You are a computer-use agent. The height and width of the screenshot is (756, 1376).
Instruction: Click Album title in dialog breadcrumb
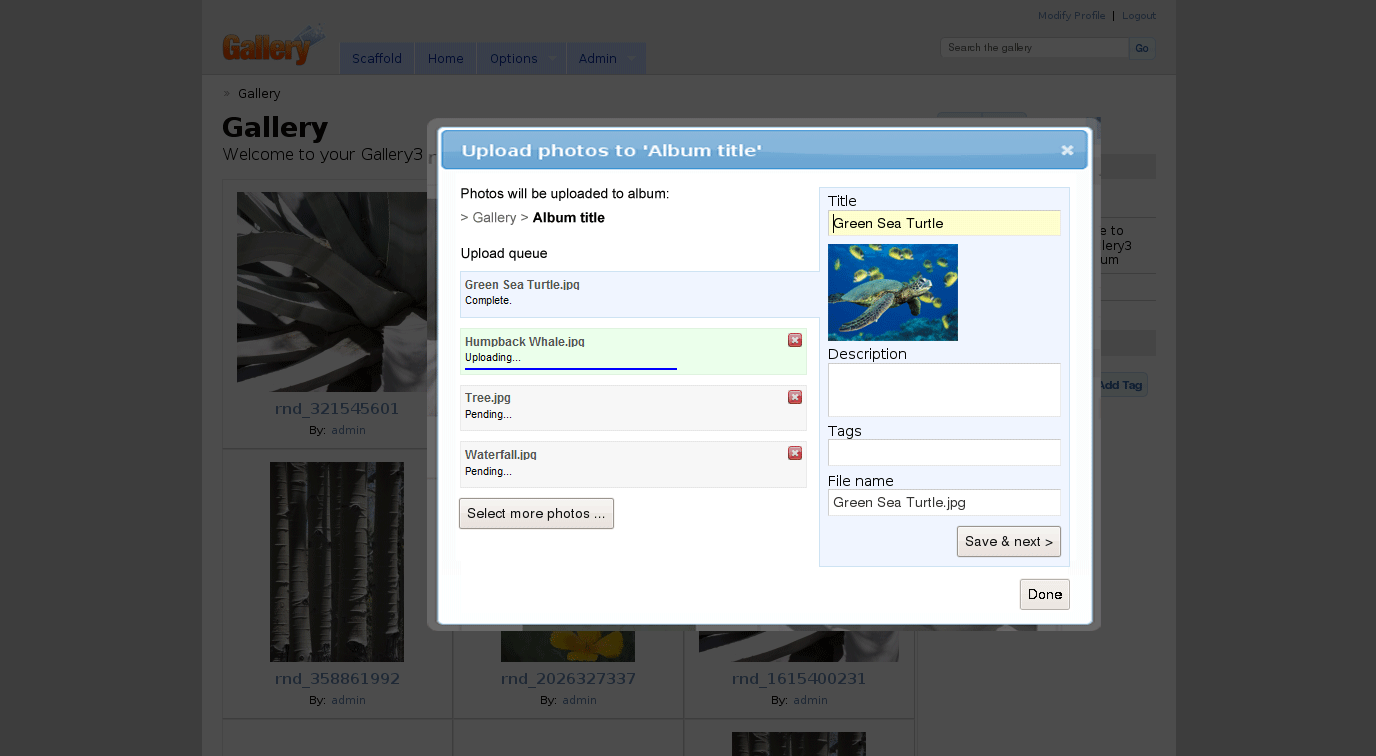[x=568, y=218]
